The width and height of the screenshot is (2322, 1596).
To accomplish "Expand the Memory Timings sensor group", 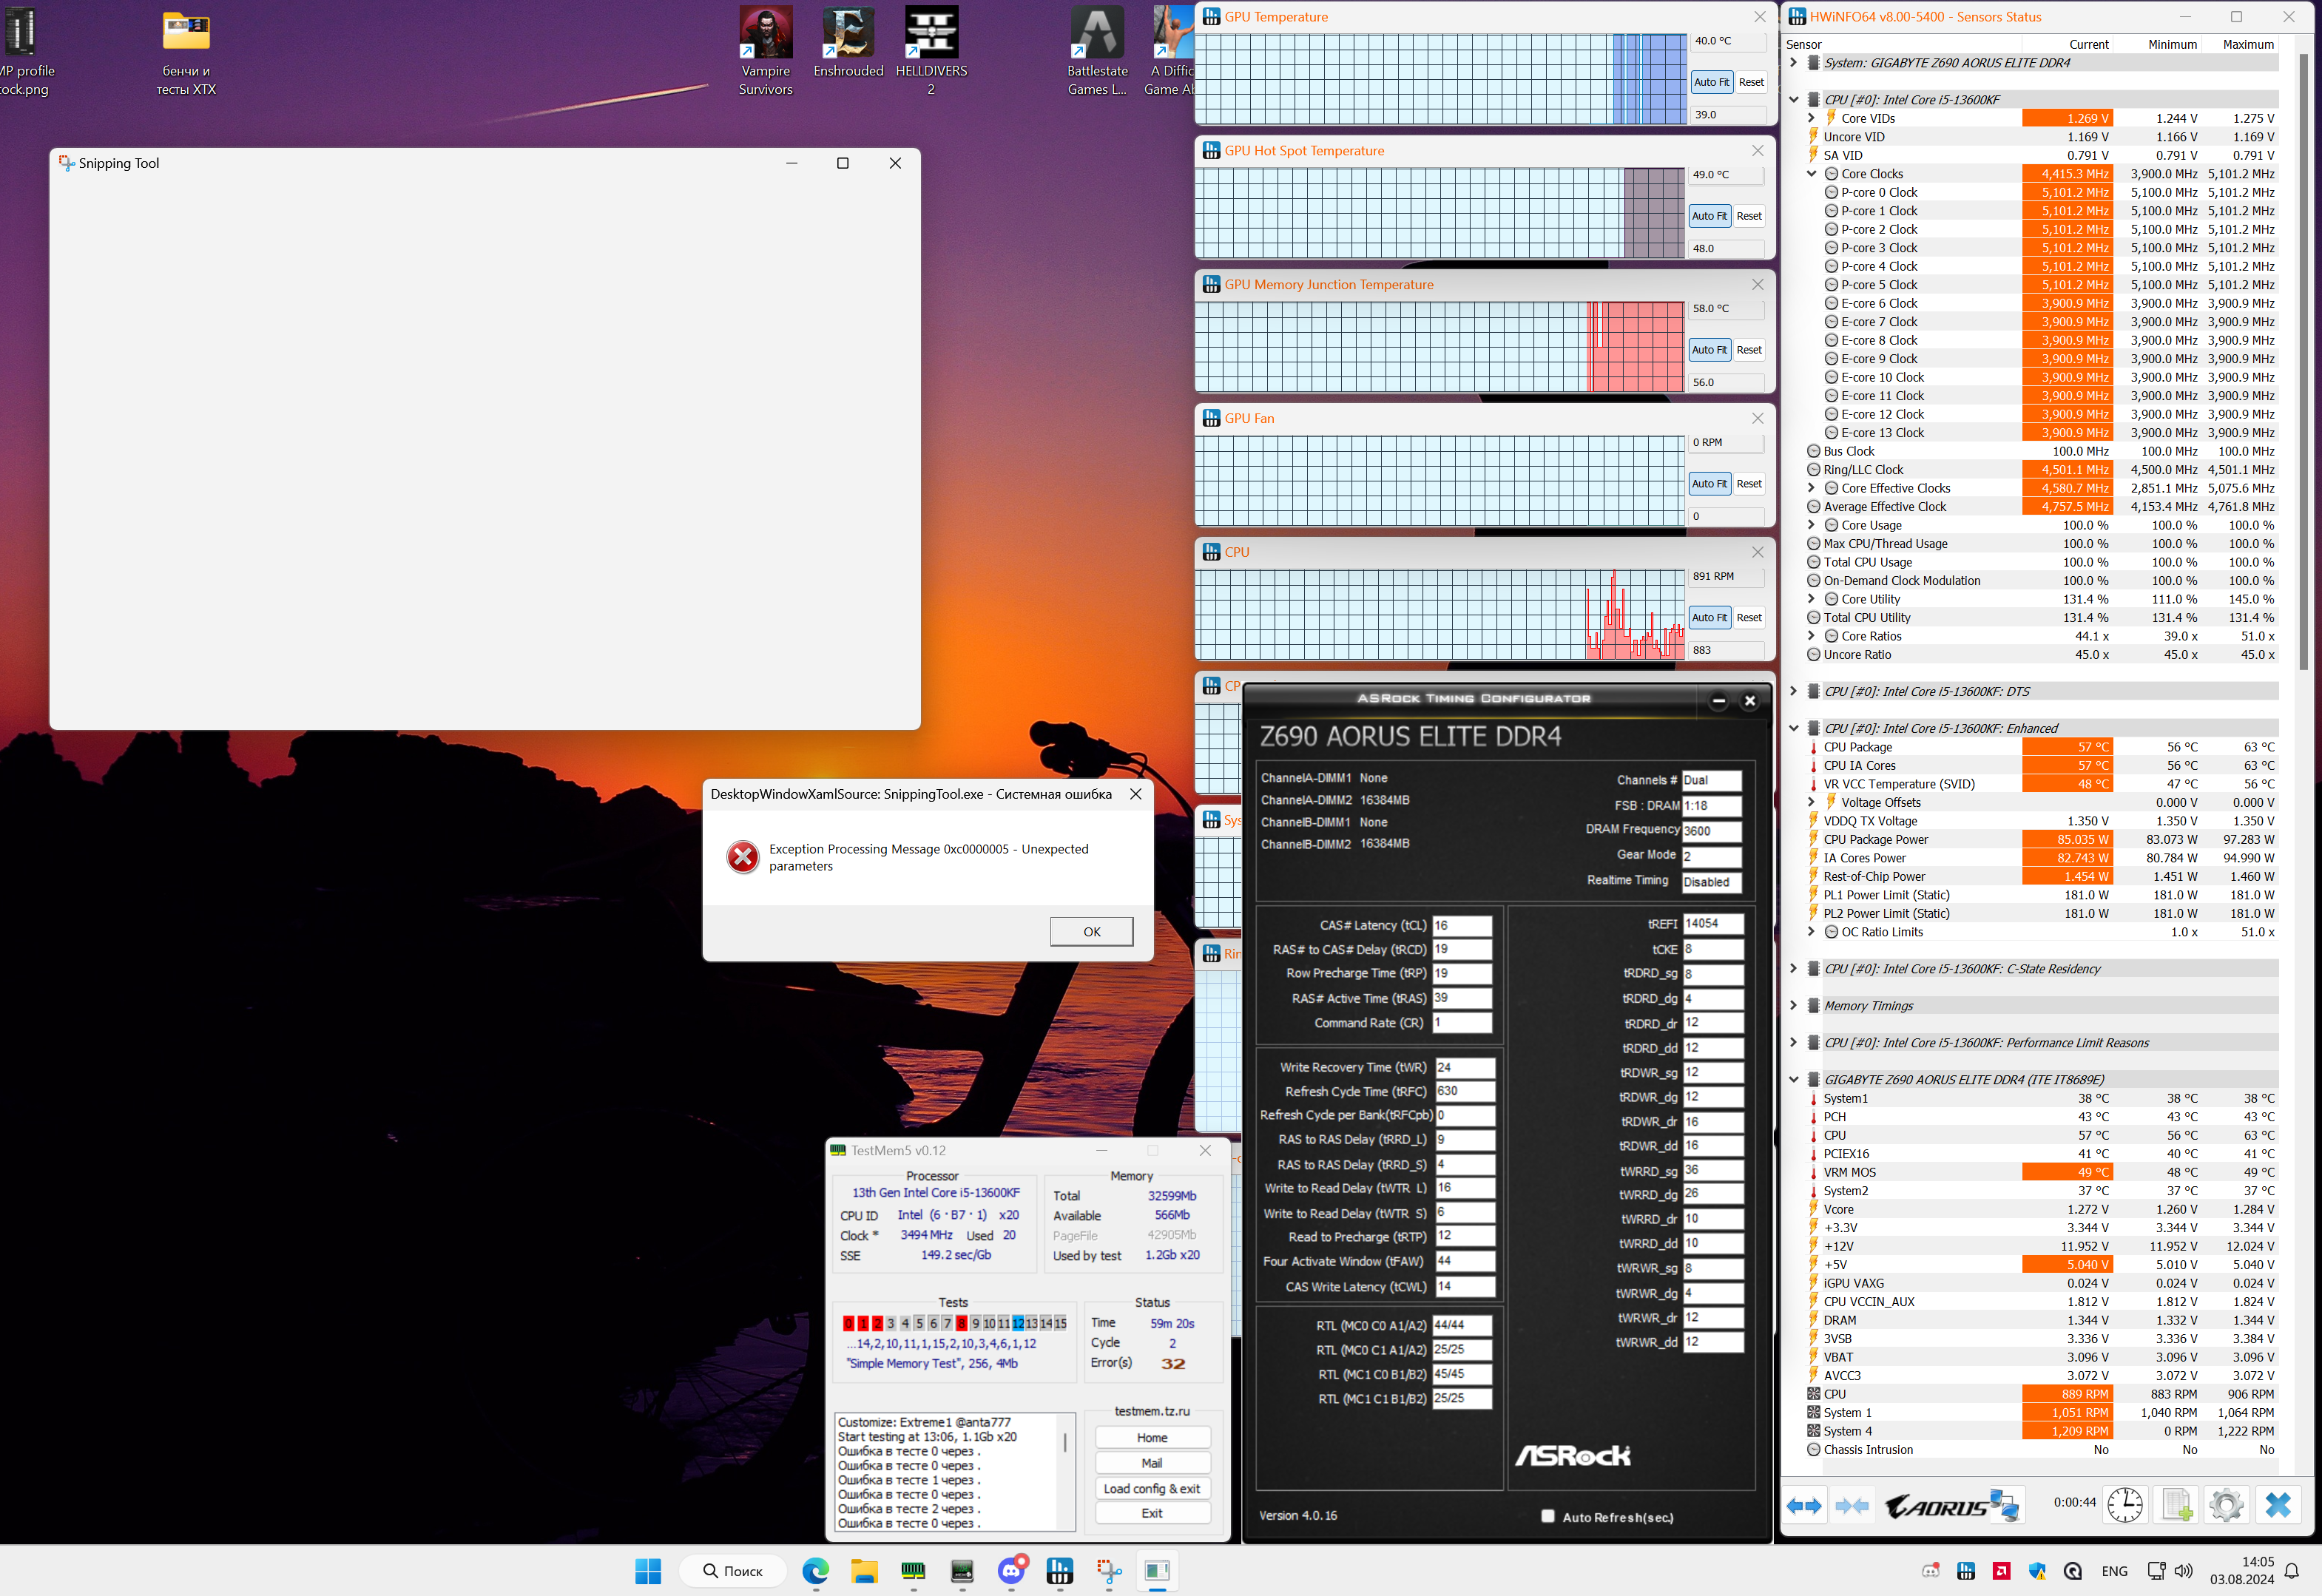I will tap(1793, 1006).
